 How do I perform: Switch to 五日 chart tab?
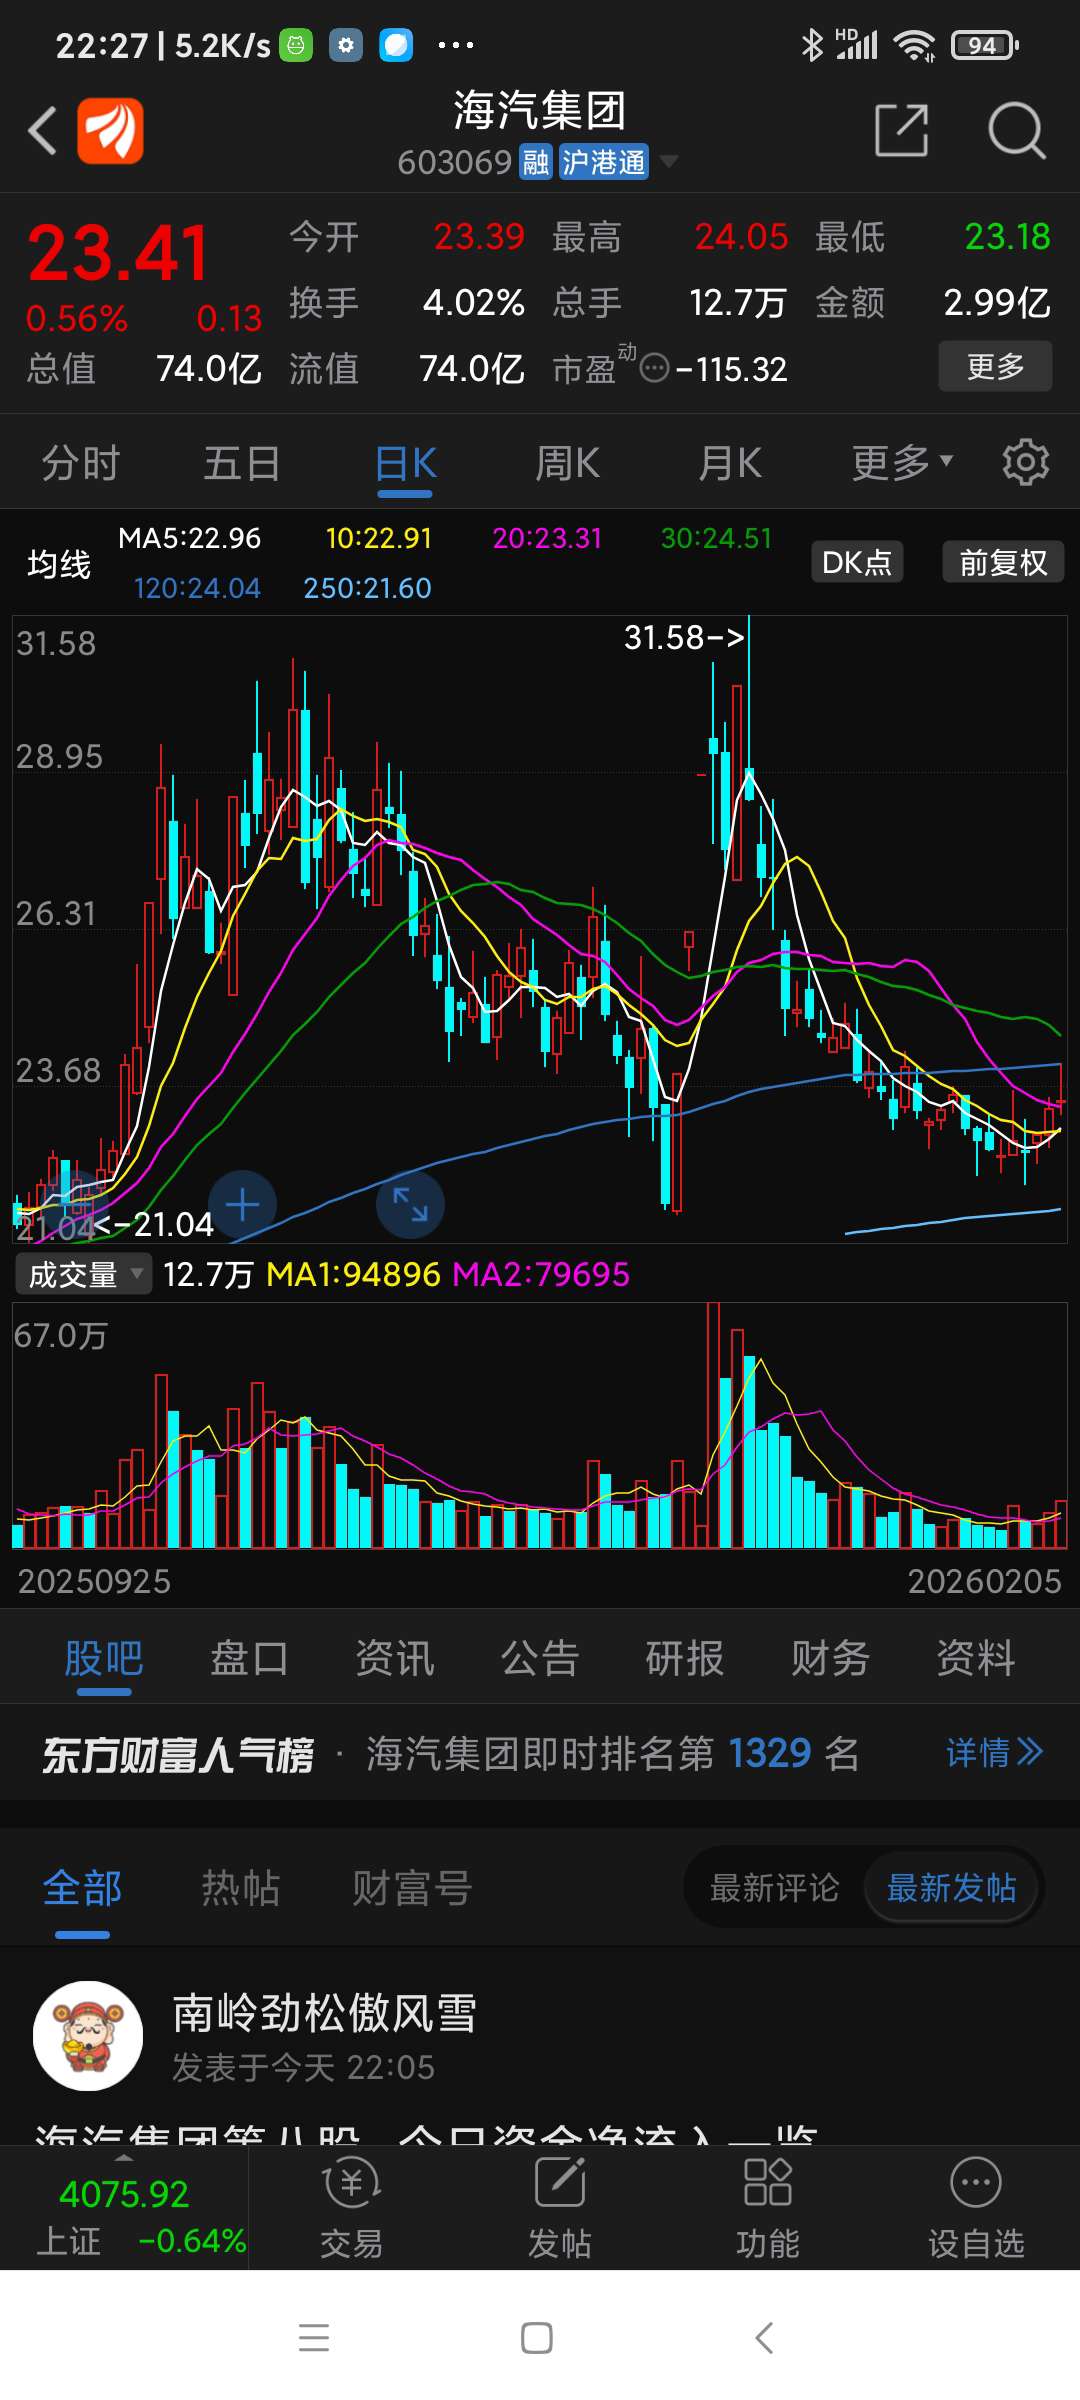coord(242,463)
